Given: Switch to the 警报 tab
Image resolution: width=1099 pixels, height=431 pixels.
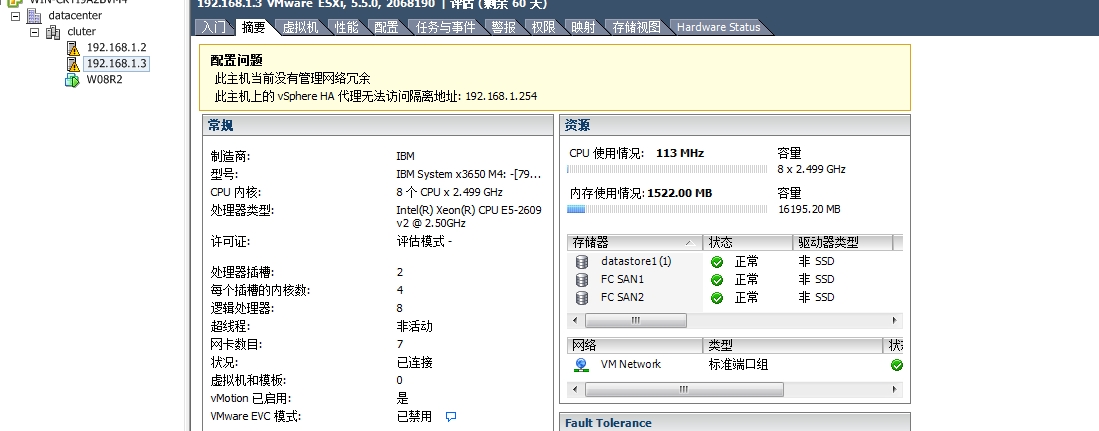Looking at the screenshot, I should point(503,27).
